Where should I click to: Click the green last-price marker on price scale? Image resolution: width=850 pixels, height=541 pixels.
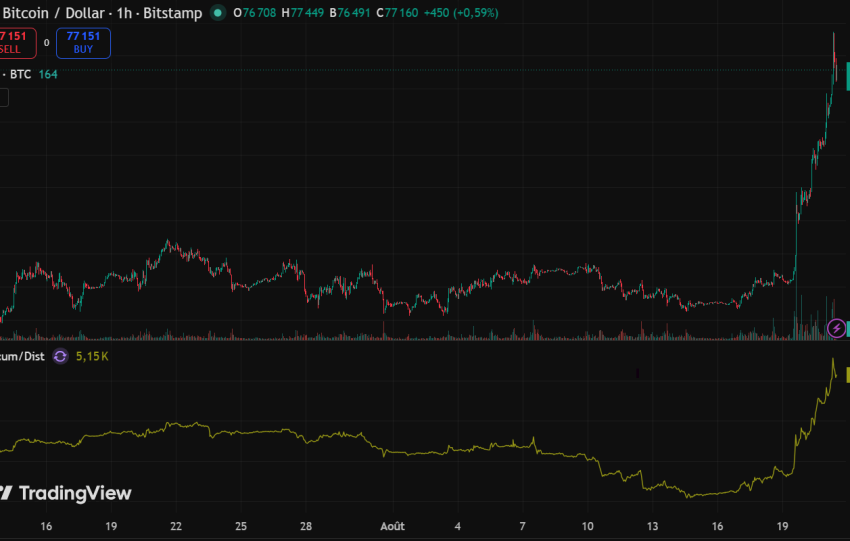pos(848,76)
